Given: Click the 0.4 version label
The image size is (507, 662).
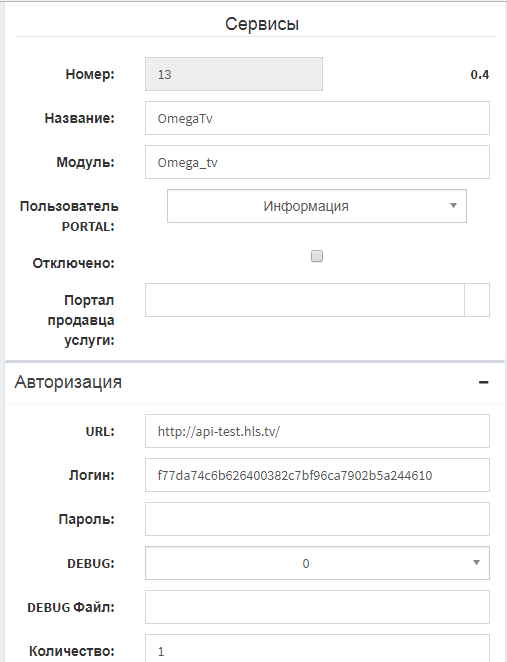Looking at the screenshot, I should pos(480,75).
